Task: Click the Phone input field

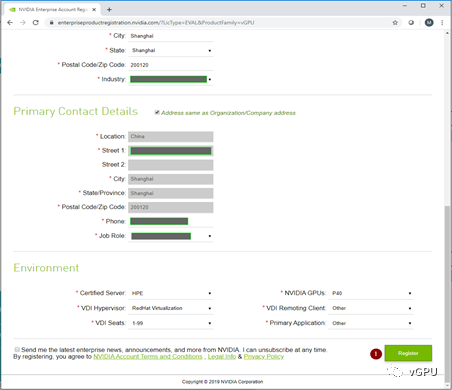Action: click(171, 221)
